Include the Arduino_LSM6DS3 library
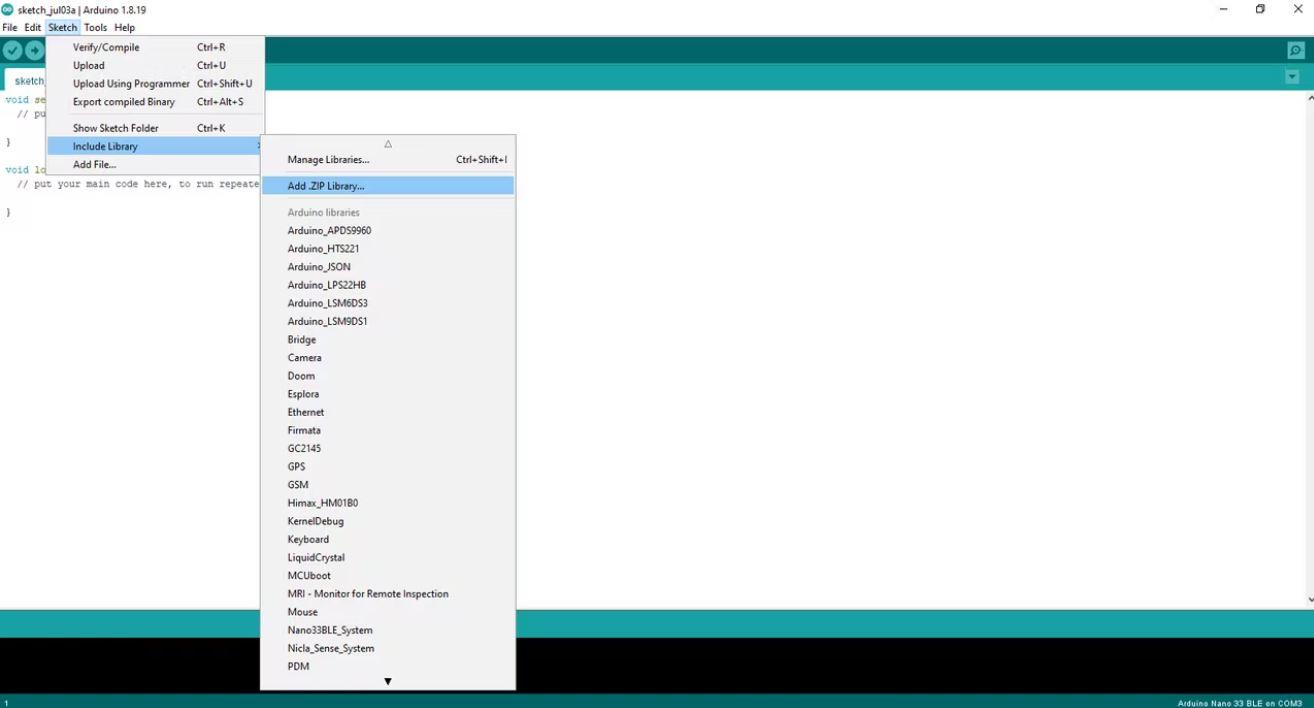Image resolution: width=1314 pixels, height=708 pixels. 388,303
